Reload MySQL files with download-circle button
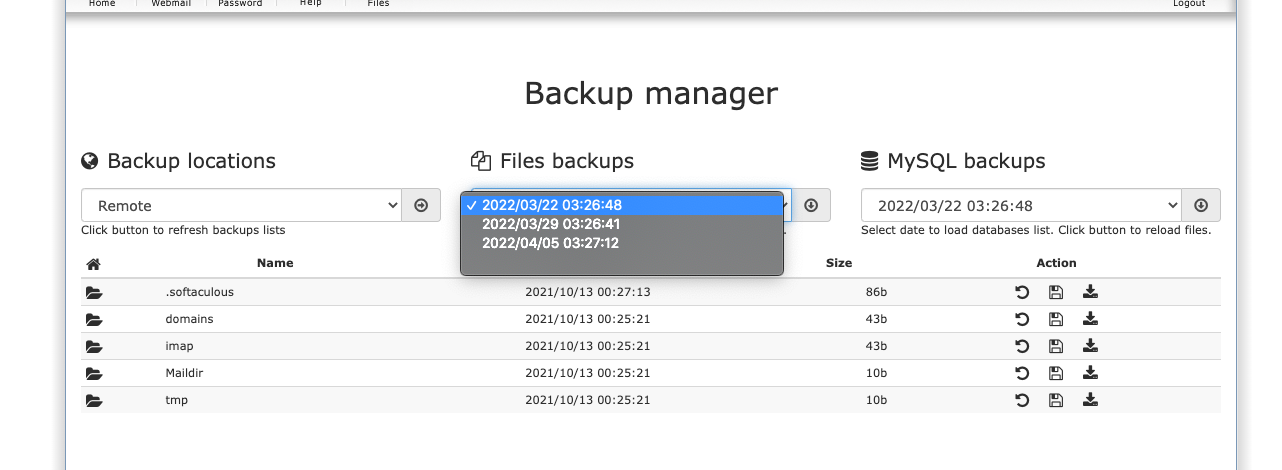Viewport: 1282px width, 470px height. (x=1201, y=205)
